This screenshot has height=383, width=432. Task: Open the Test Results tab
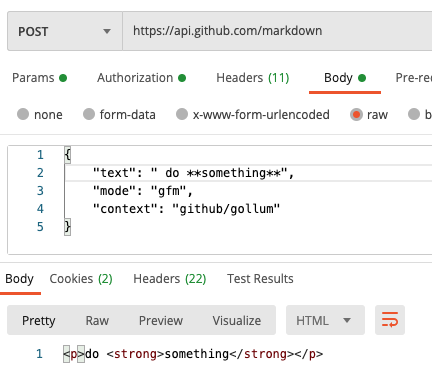pos(260,279)
